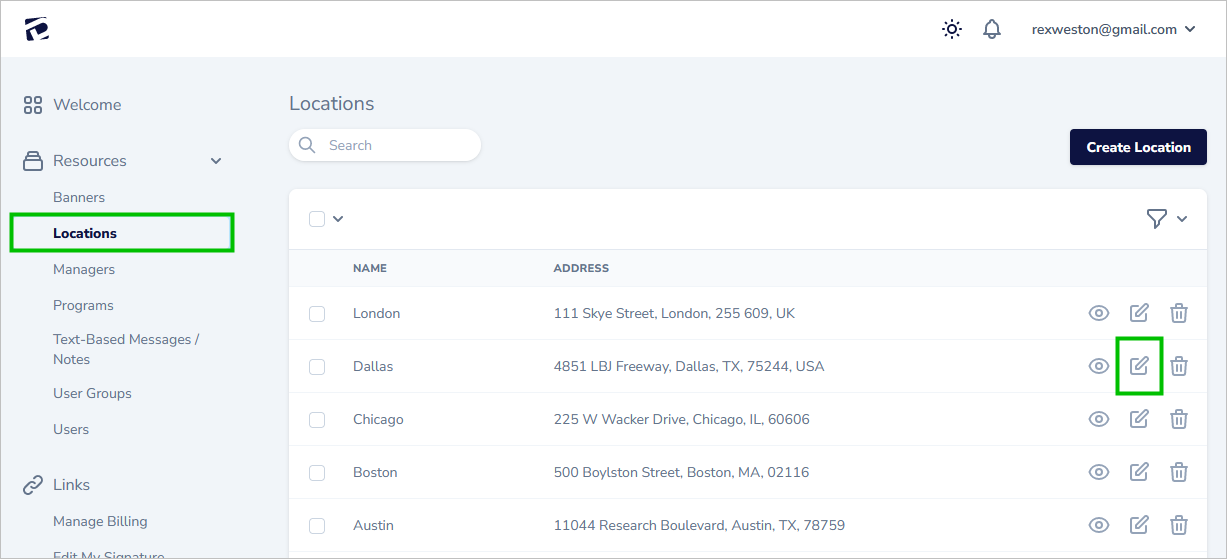Go to the Welcome page

point(72,105)
